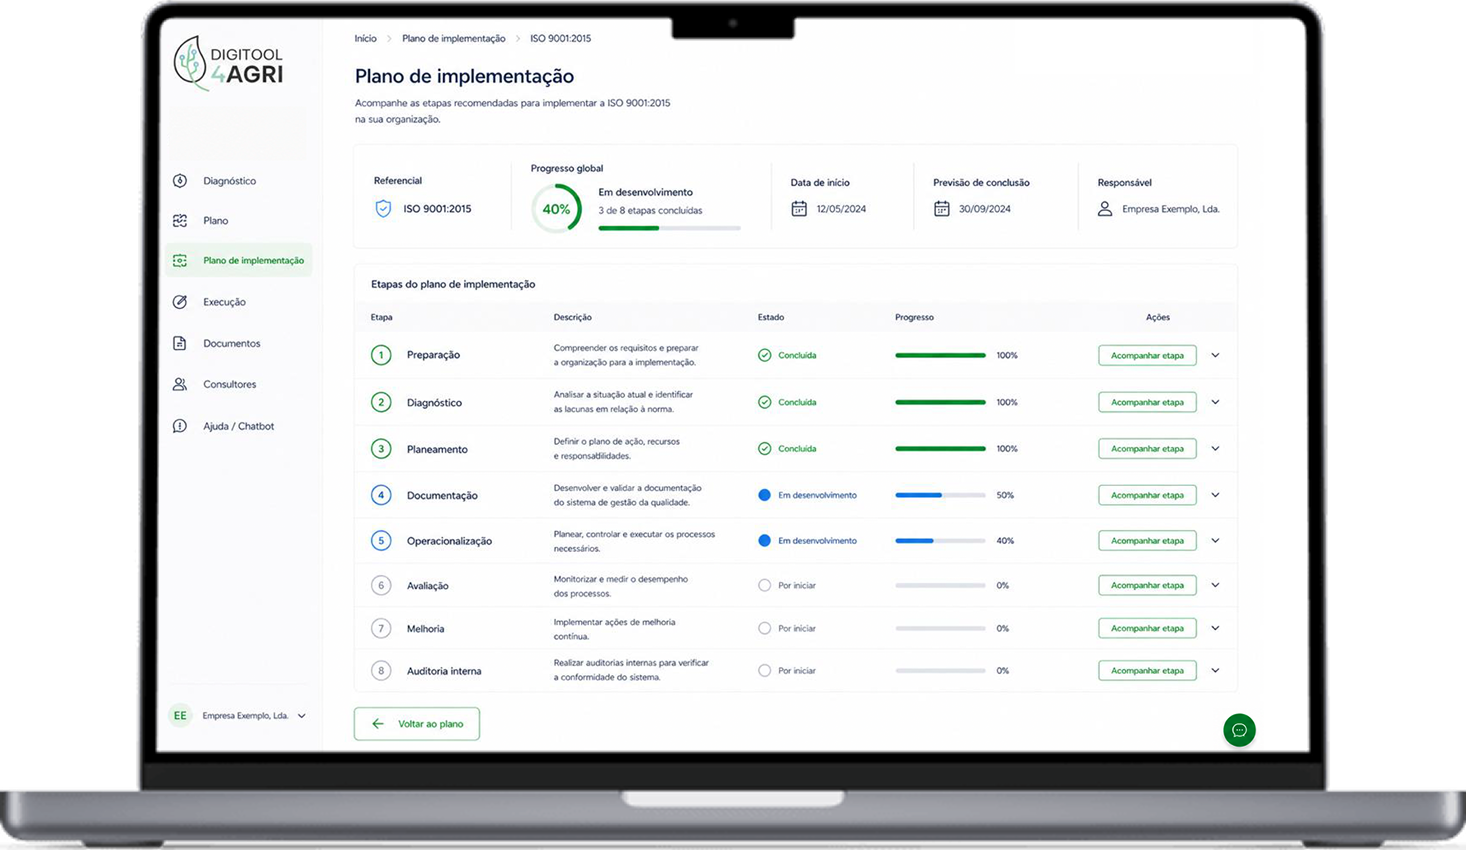Click the Concluída check icon in Diagnóstico row

(765, 402)
